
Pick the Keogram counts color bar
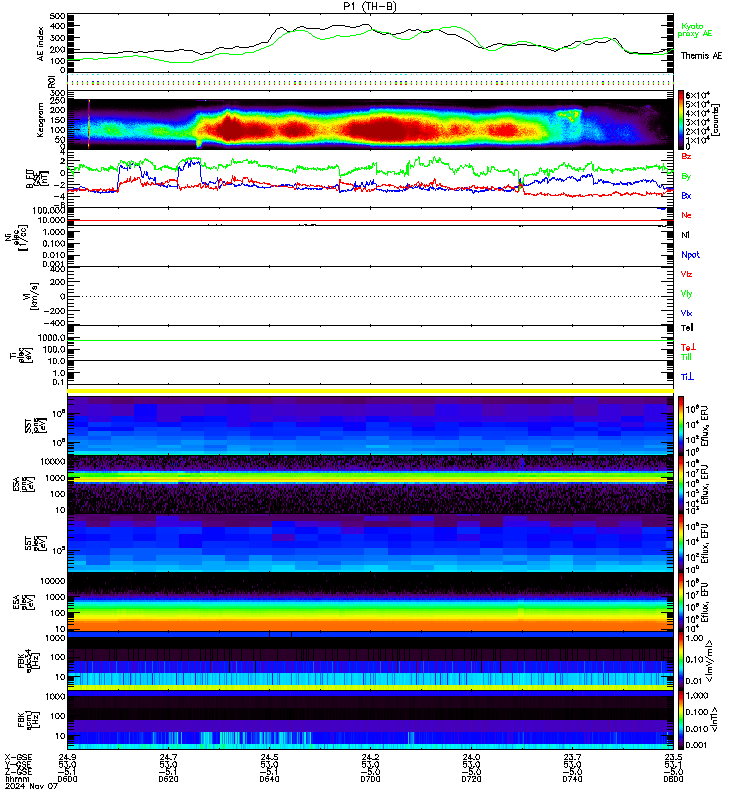coord(681,120)
